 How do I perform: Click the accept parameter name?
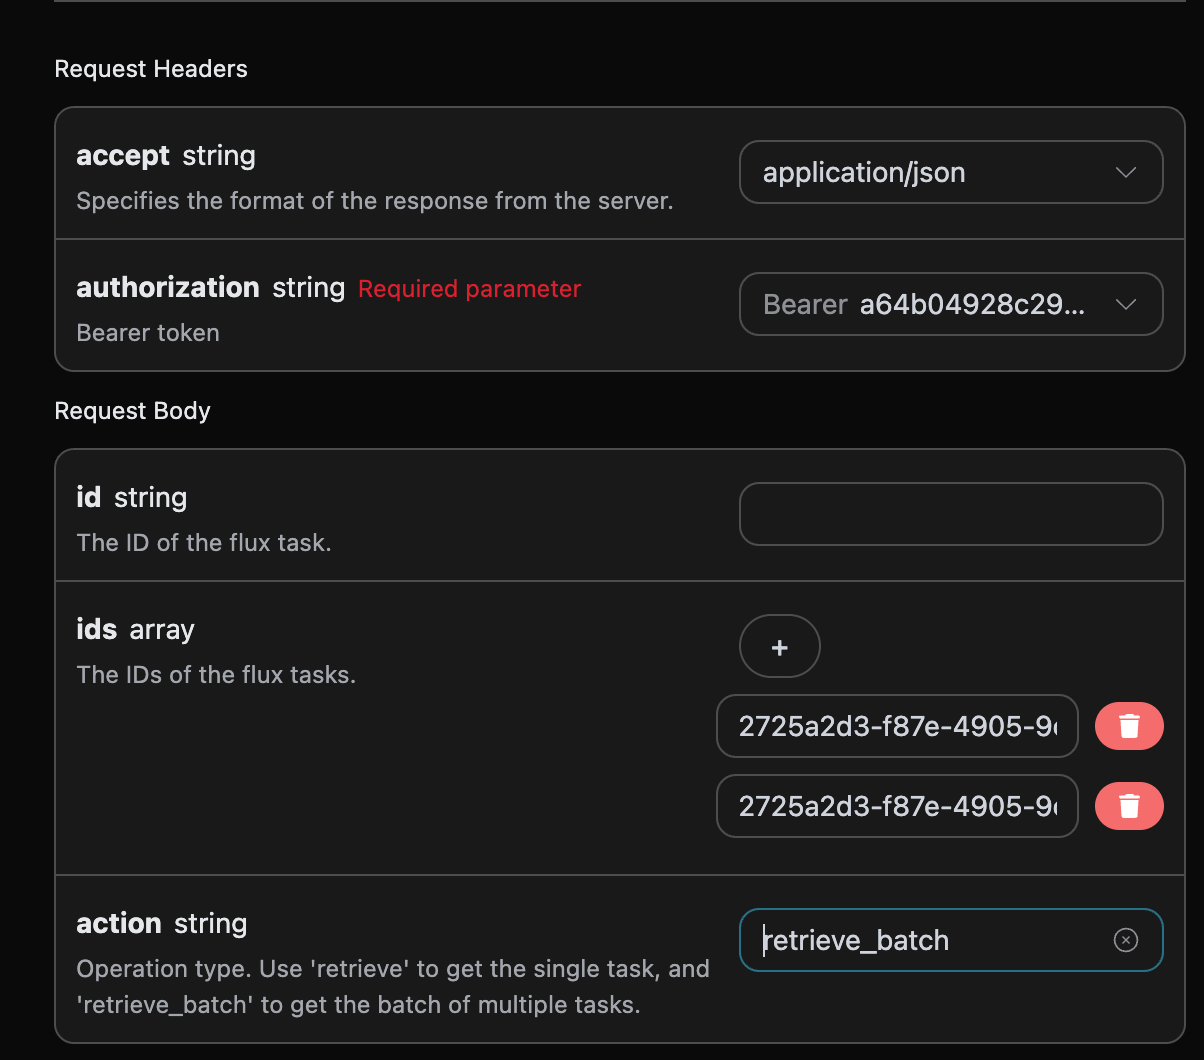click(x=123, y=156)
